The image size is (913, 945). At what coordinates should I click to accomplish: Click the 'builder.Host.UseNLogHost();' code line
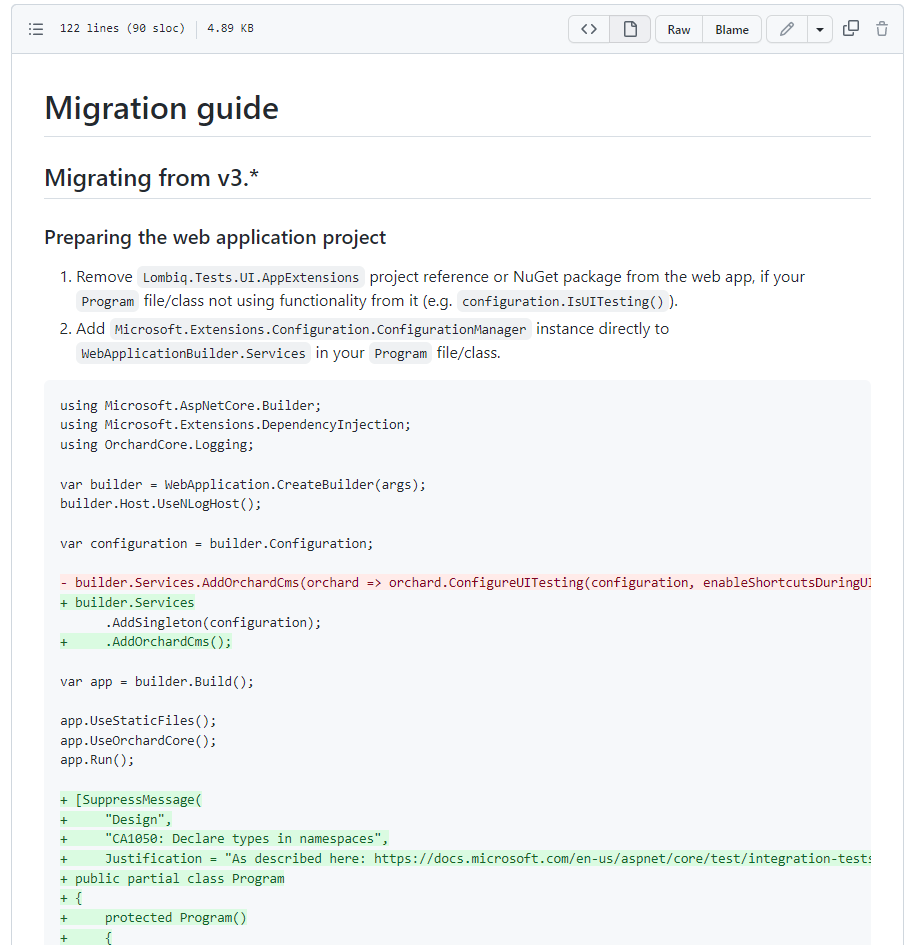coord(160,504)
